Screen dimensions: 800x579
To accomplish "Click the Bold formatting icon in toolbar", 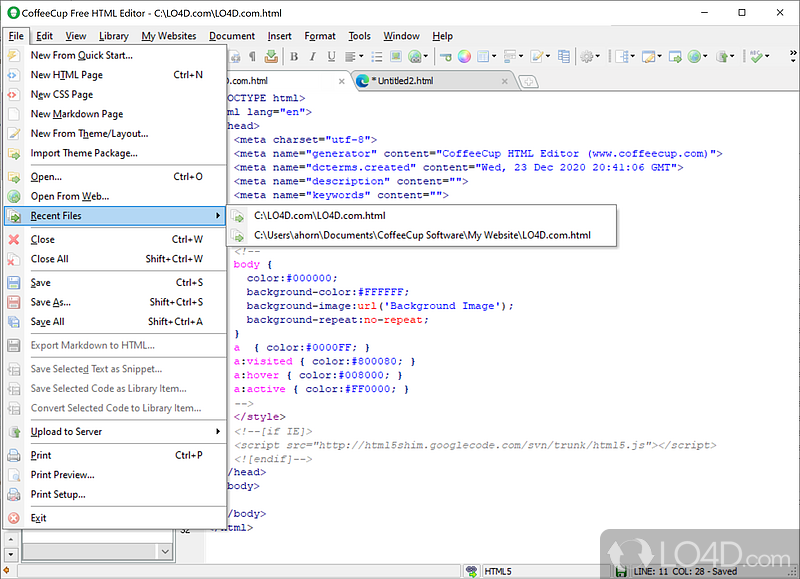I will (x=292, y=58).
